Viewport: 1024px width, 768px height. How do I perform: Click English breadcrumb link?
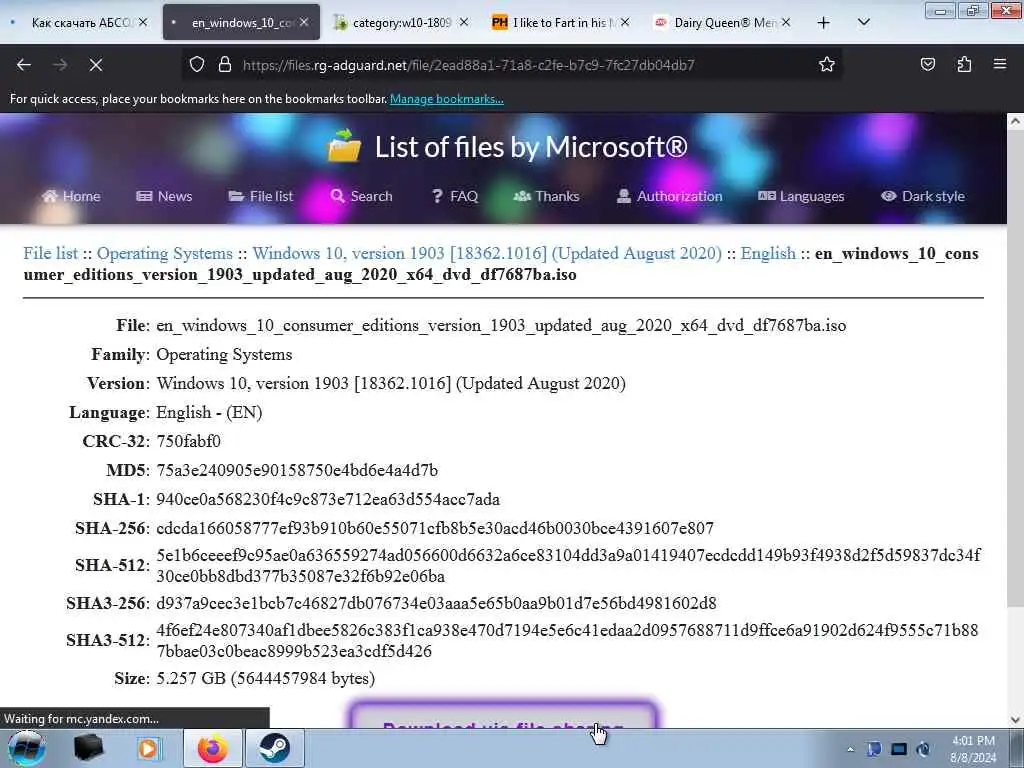pyautogui.click(x=768, y=253)
